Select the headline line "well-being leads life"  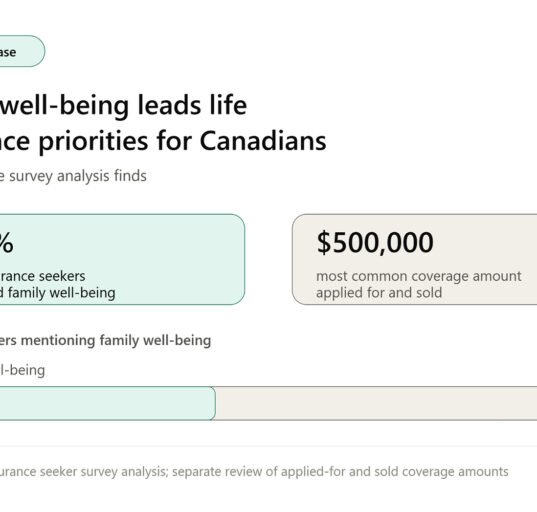tap(123, 105)
